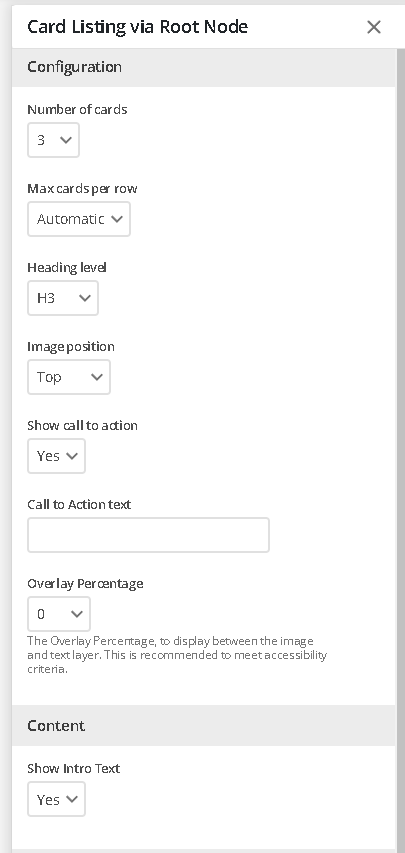
Task: Open the Overlay Percentage 0 dropdown
Action: click(x=59, y=614)
